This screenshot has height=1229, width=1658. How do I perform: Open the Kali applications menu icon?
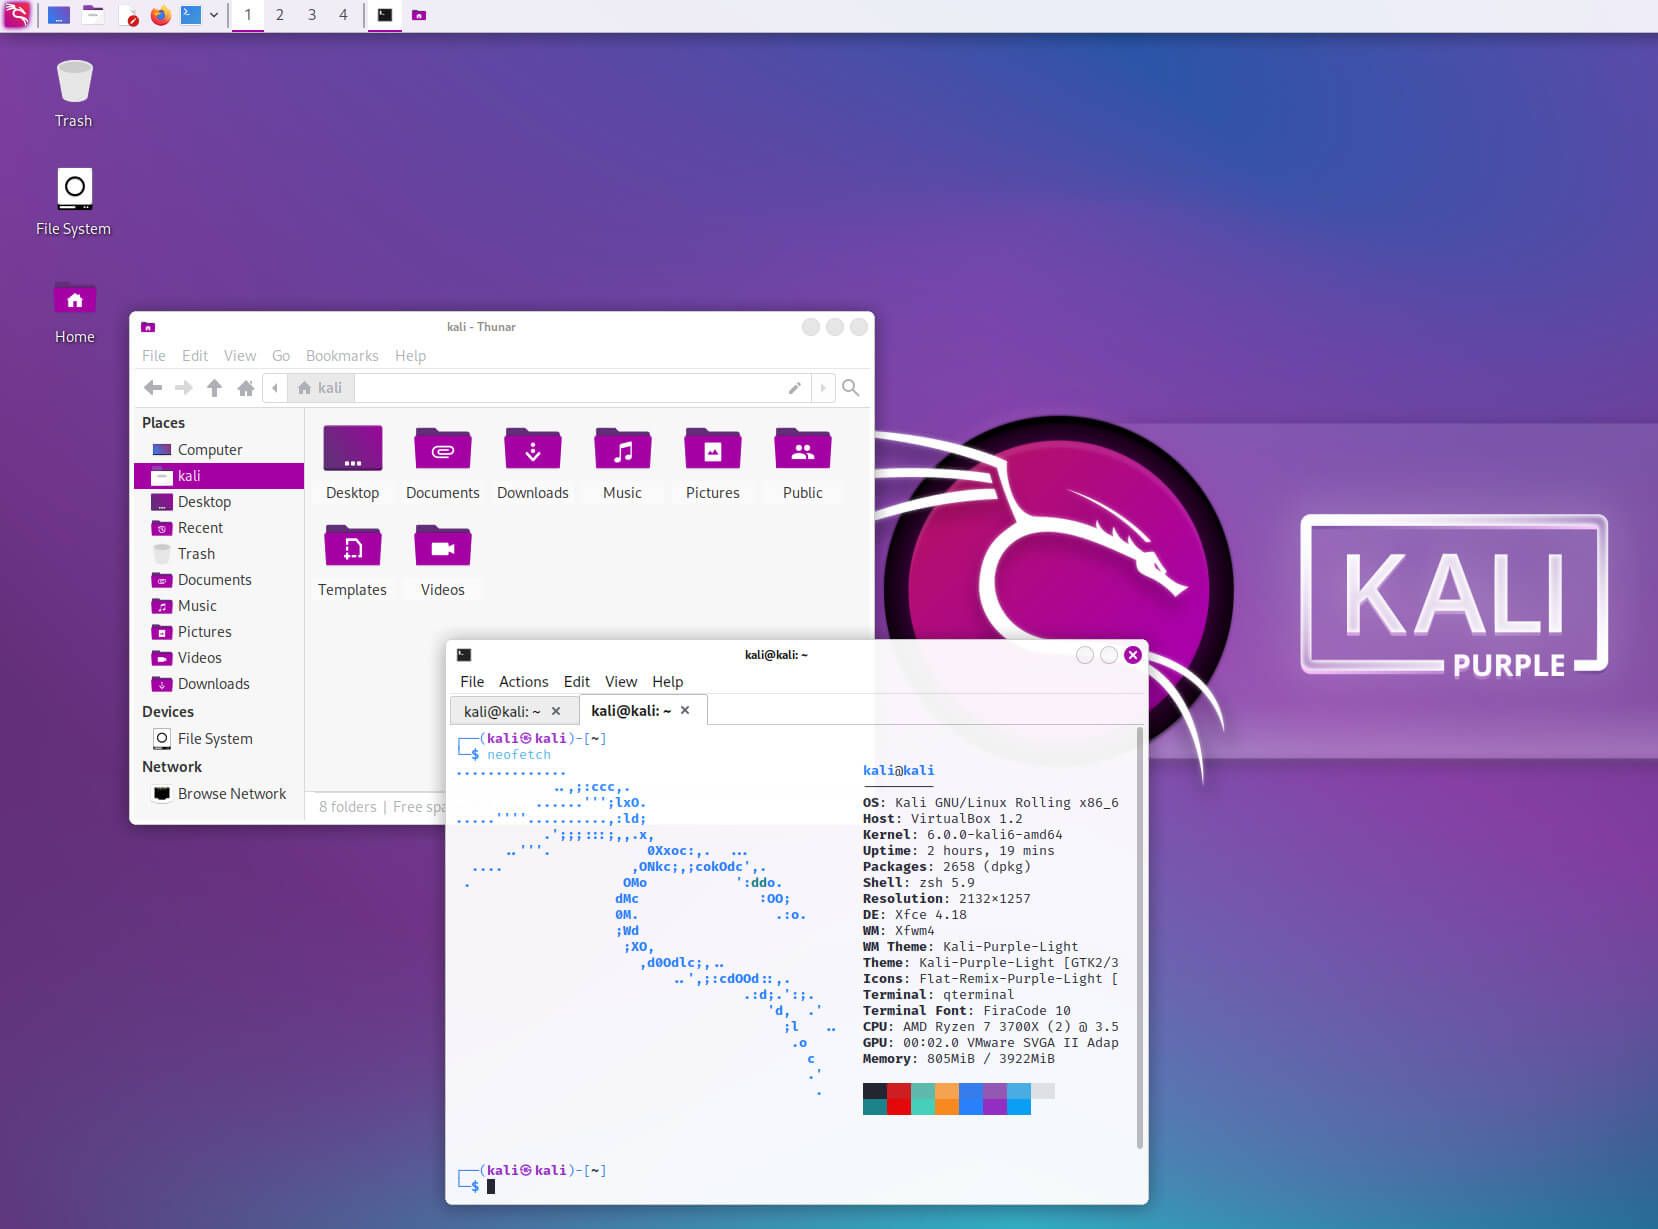coord(18,15)
